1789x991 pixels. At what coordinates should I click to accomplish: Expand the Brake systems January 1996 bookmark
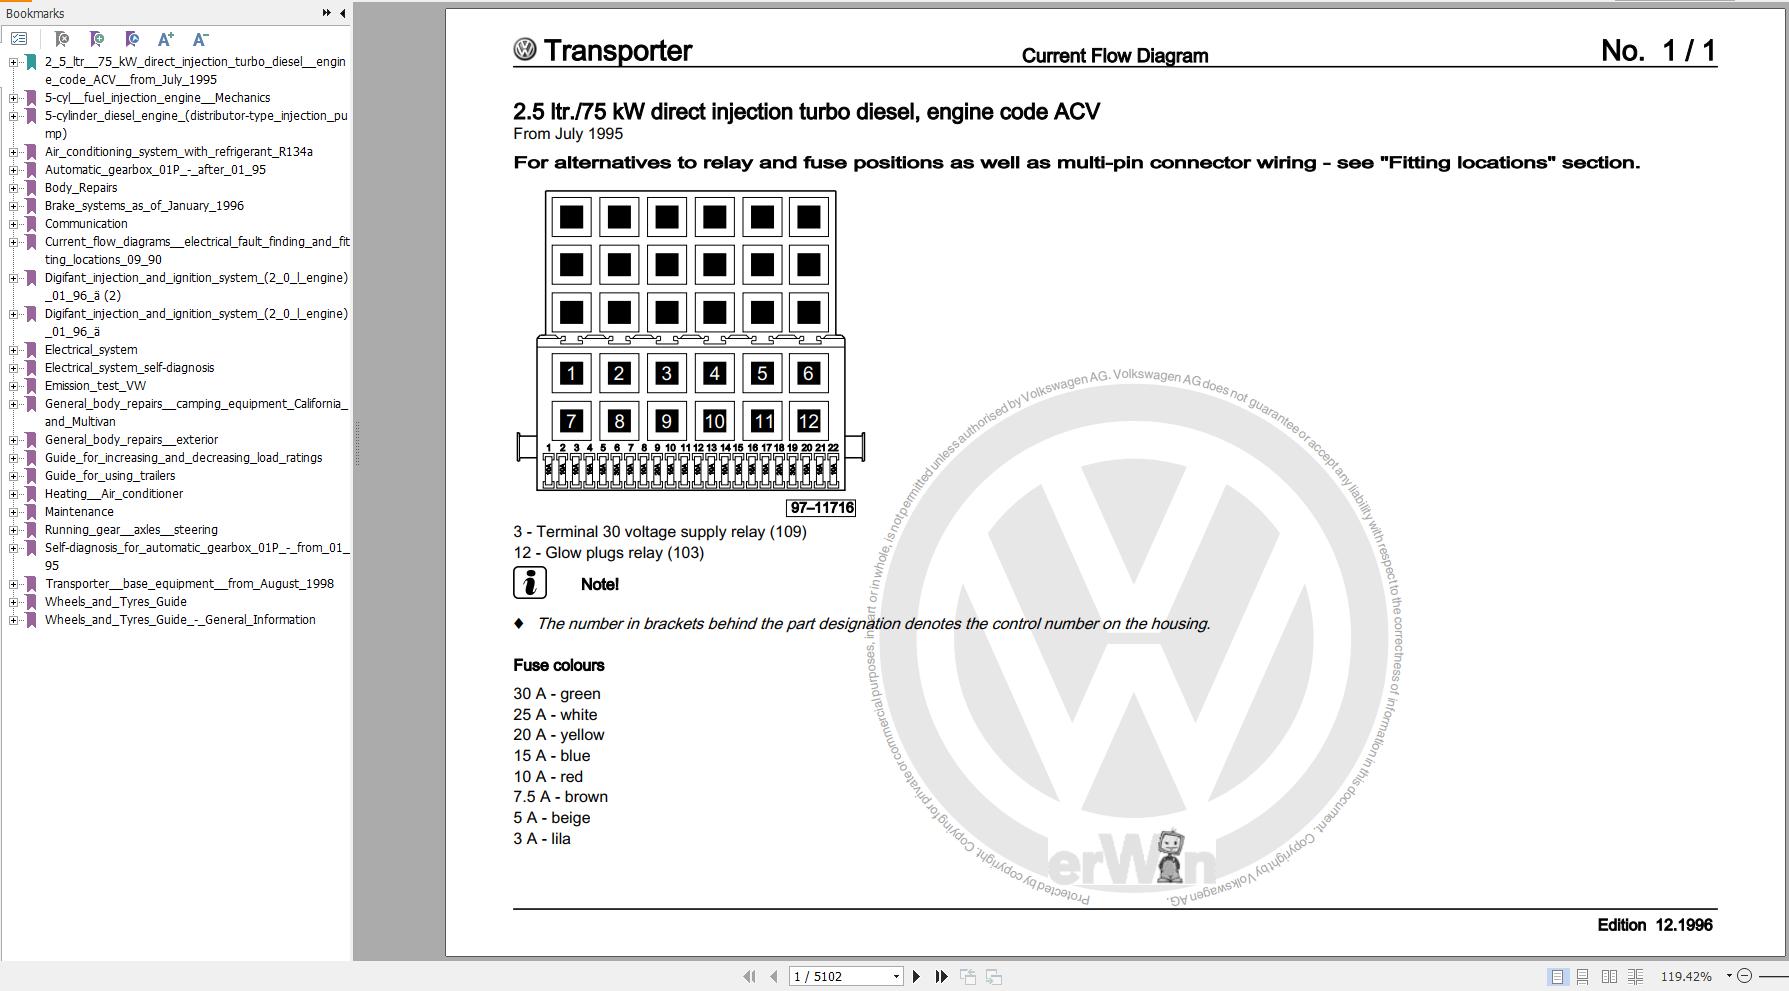click(x=13, y=206)
